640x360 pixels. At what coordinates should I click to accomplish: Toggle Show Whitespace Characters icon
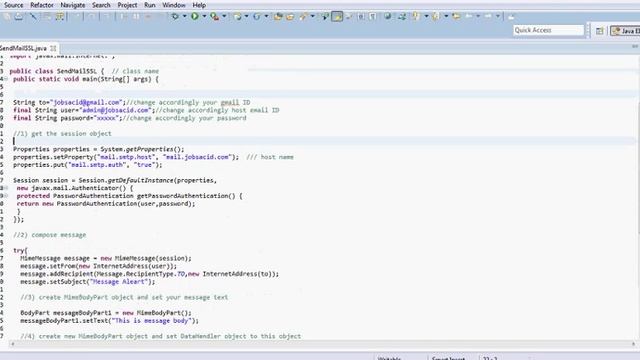coord(373,16)
